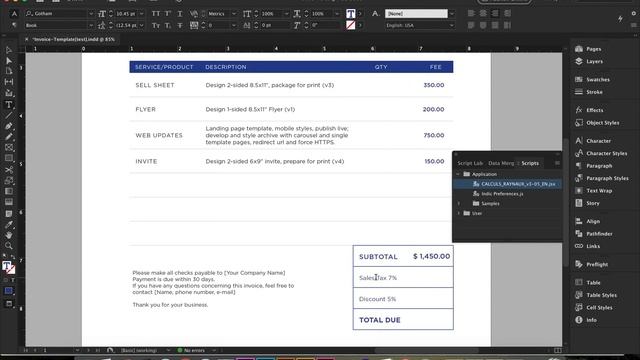Viewport: 640px width, 360px height.
Task: Toggle Strikethrough formatting
Action: [180, 25]
